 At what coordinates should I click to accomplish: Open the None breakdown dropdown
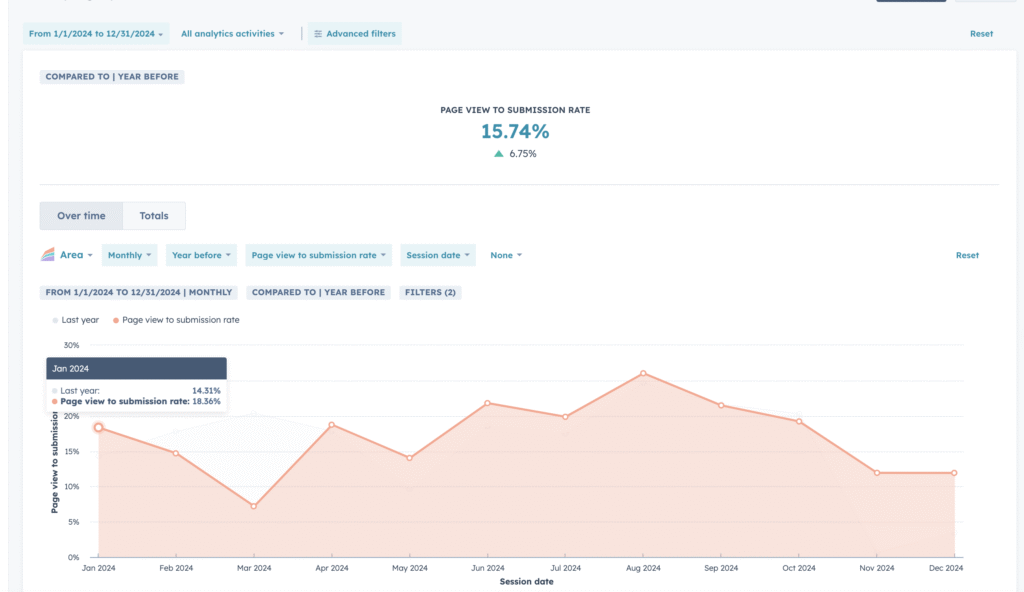pyautogui.click(x=505, y=255)
